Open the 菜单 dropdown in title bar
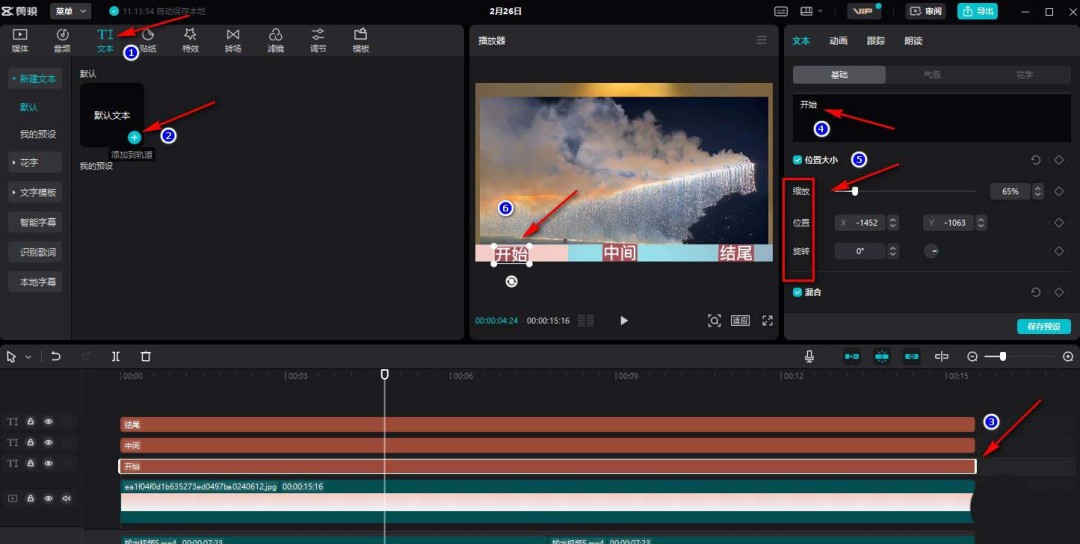The width and height of the screenshot is (1080, 544). click(68, 11)
